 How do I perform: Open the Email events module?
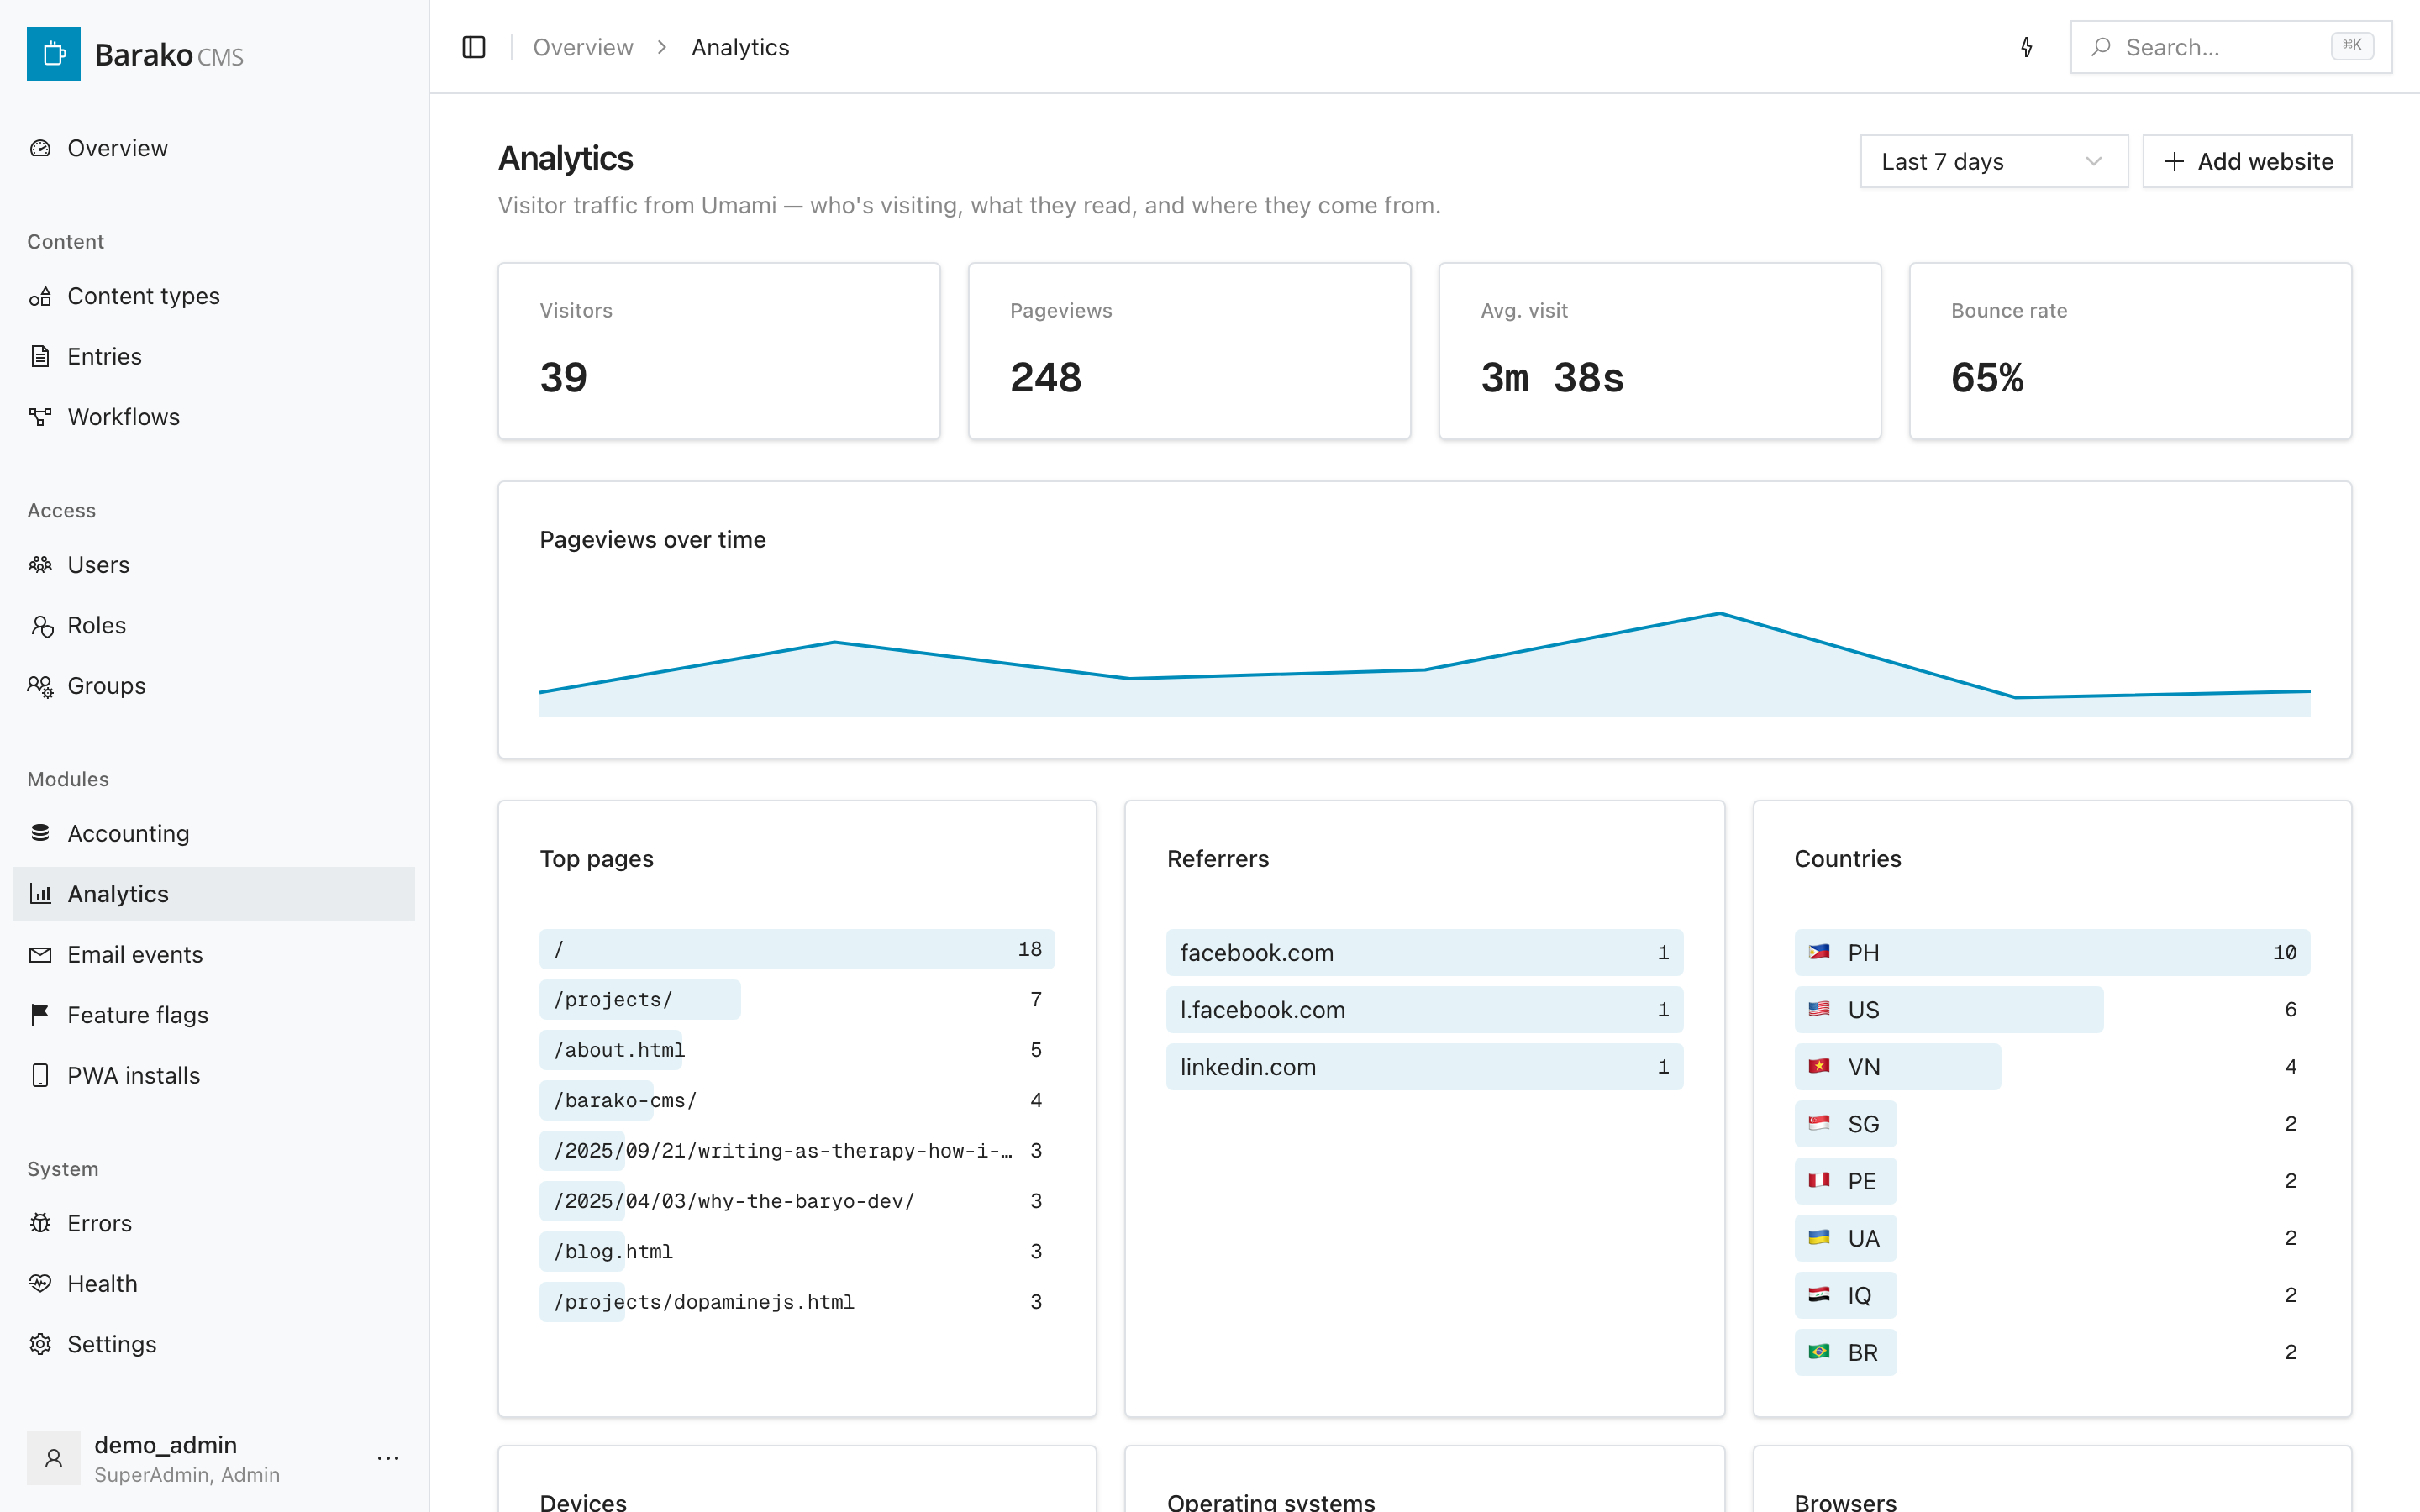click(x=214, y=954)
